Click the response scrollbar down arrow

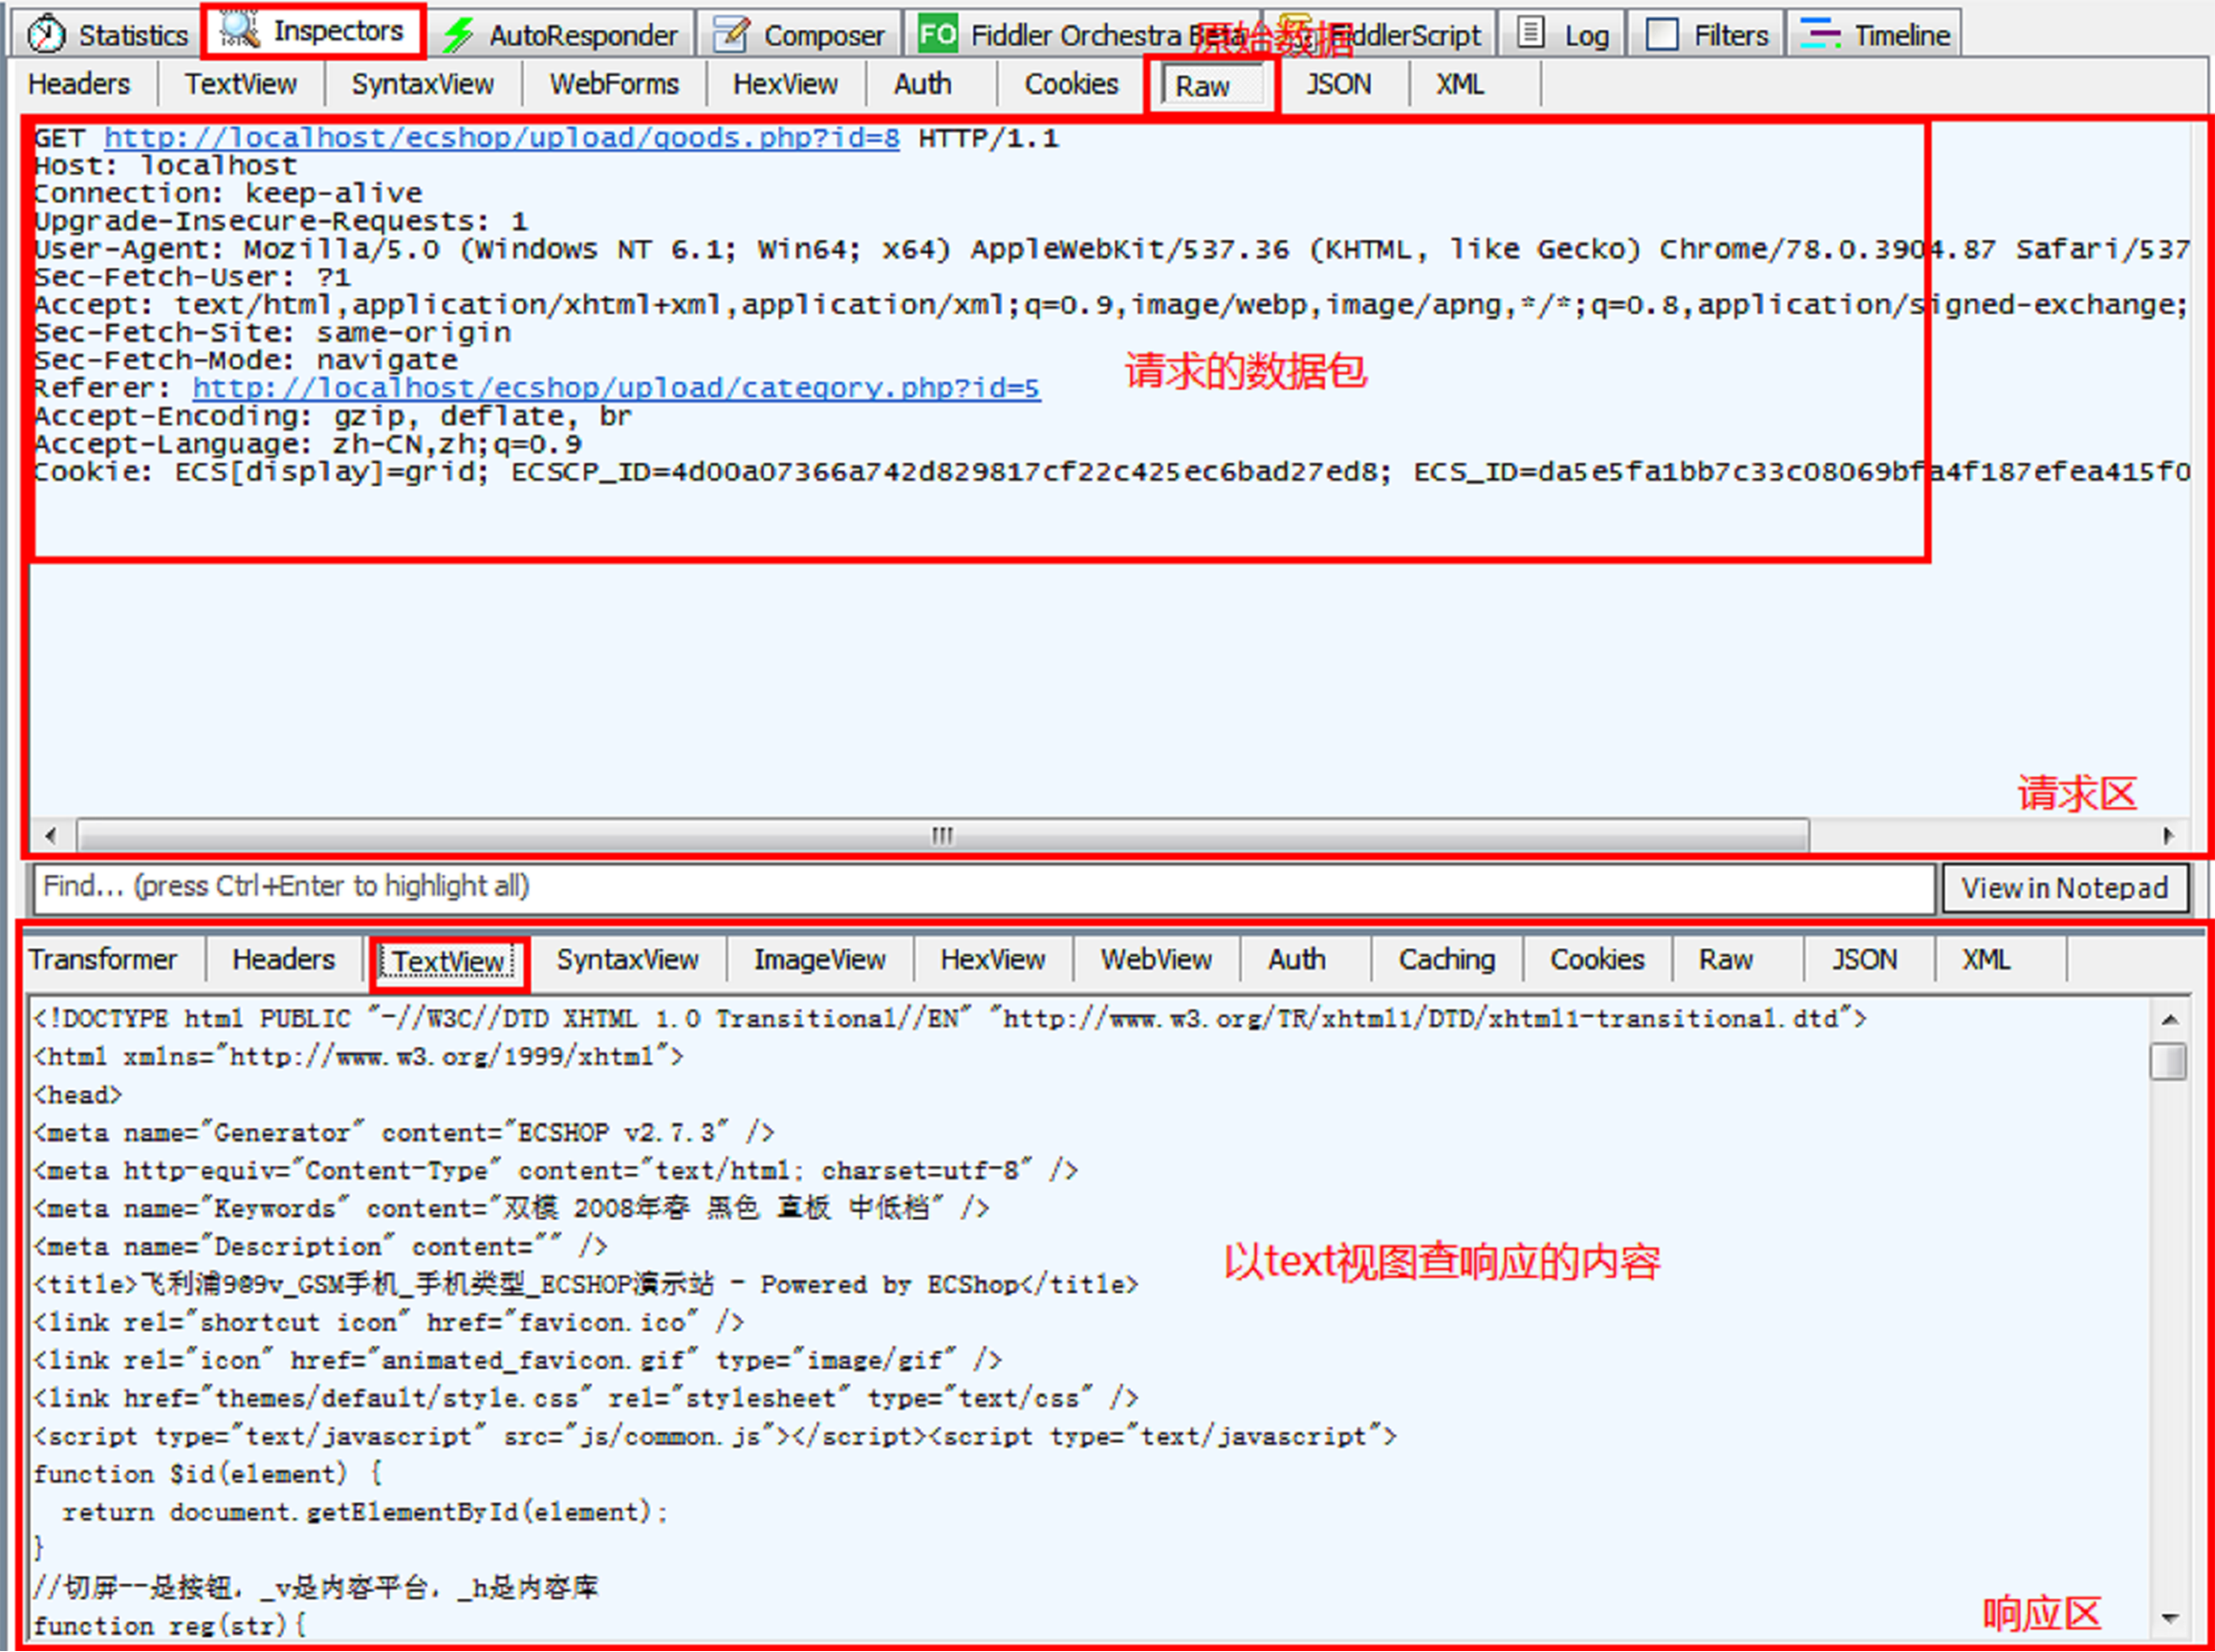[x=2169, y=1618]
